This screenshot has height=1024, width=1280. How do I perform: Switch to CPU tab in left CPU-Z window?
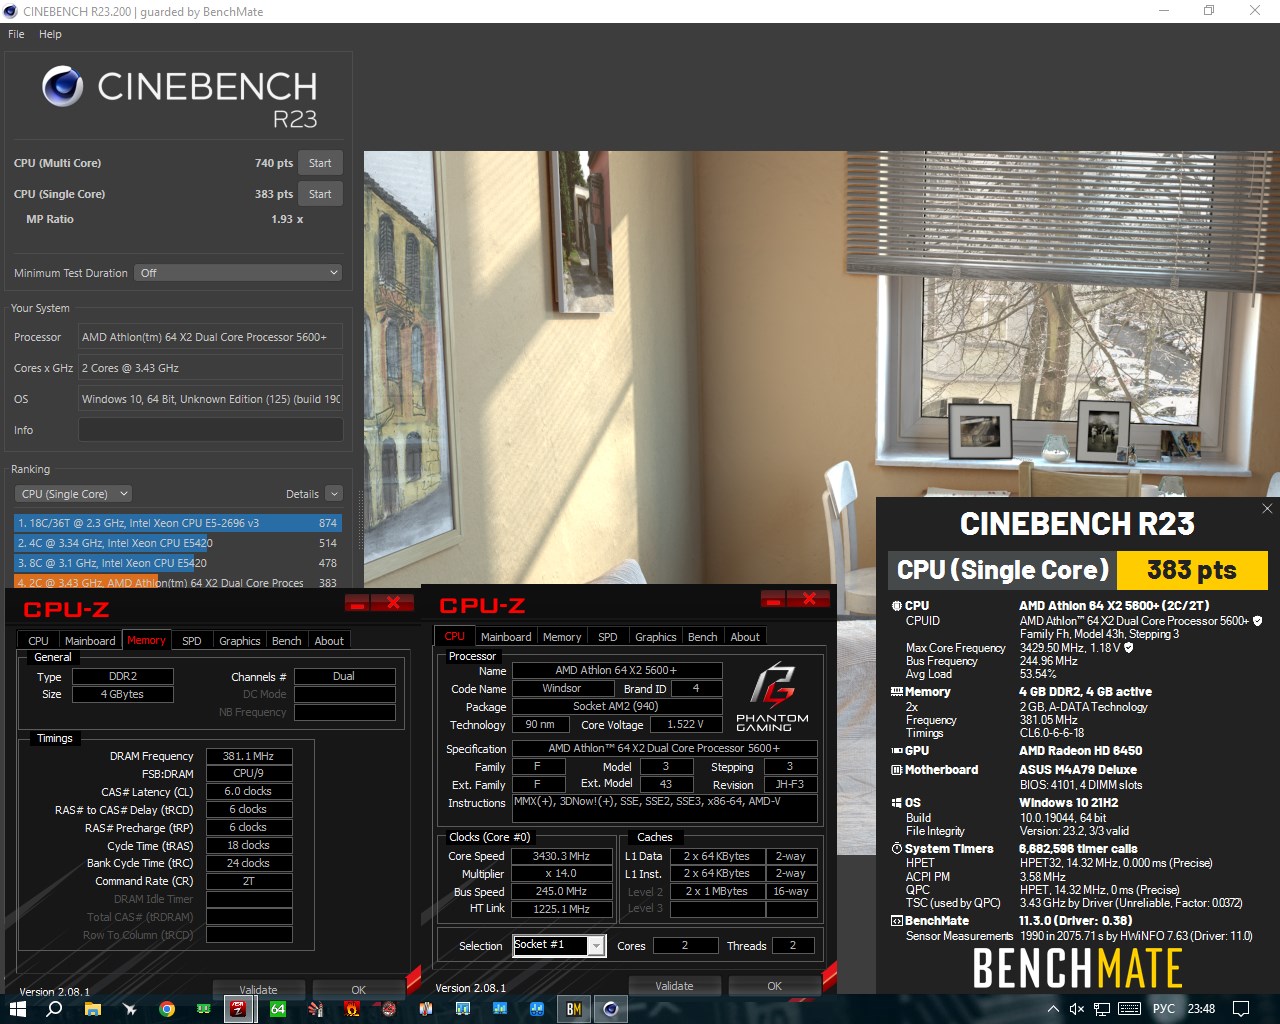tap(38, 641)
